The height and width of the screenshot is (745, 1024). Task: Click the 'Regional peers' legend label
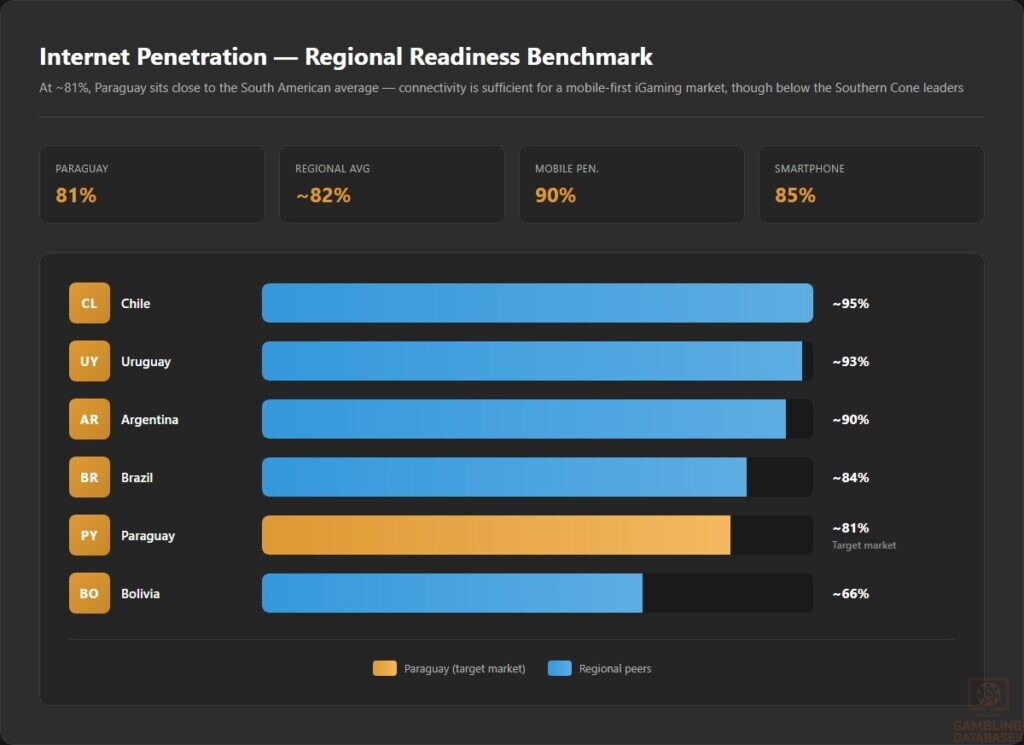[615, 669]
